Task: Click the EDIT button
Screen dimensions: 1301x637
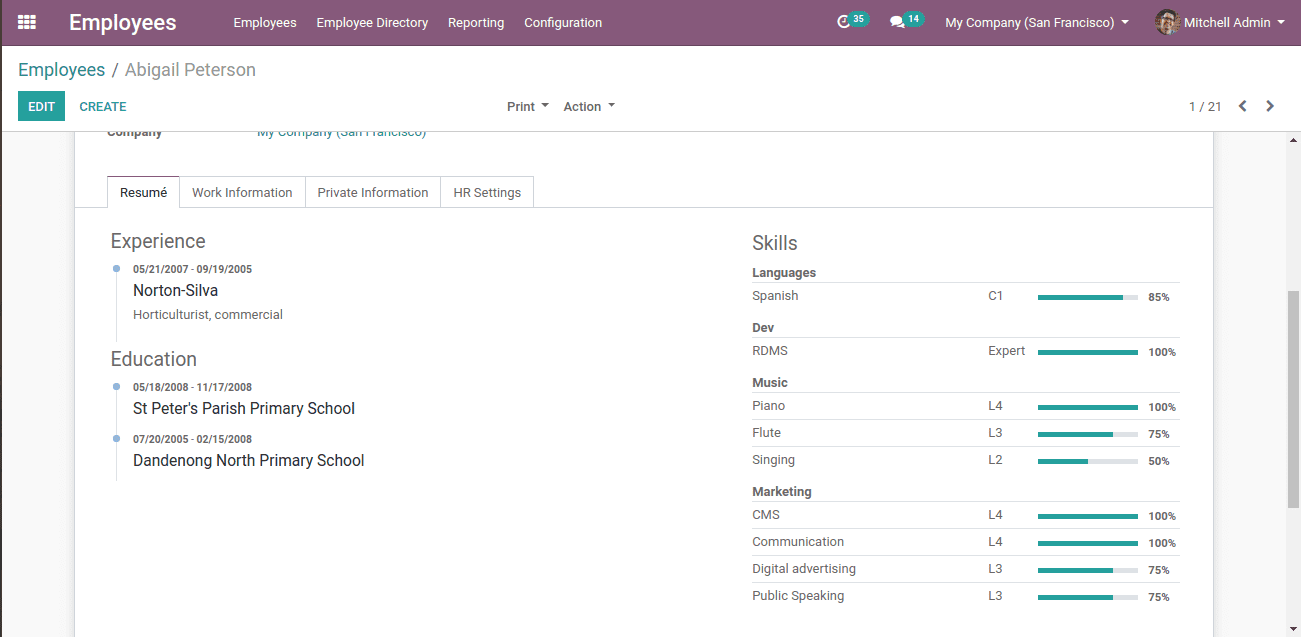Action: pyautogui.click(x=41, y=106)
